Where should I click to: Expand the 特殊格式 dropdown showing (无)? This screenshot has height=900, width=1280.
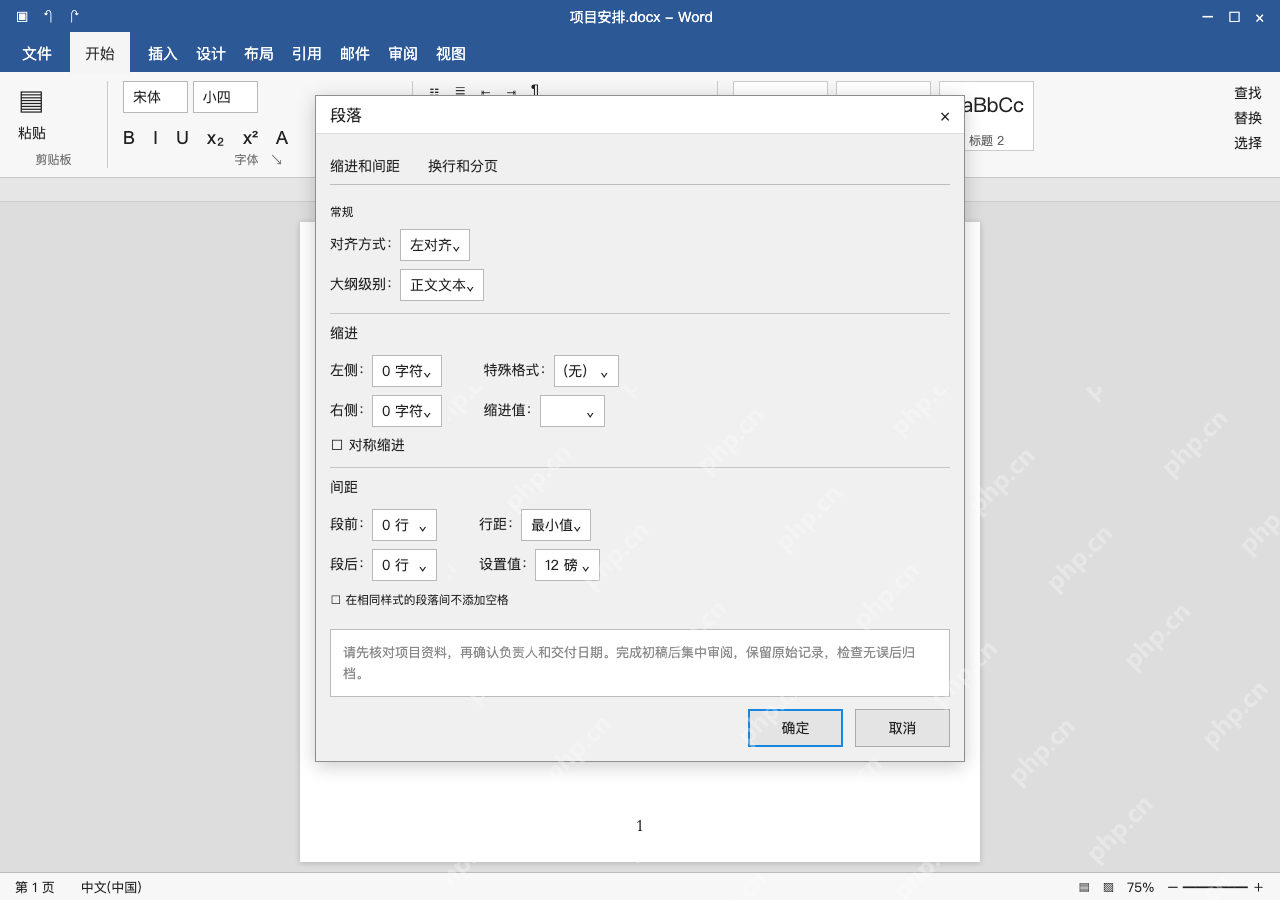586,371
